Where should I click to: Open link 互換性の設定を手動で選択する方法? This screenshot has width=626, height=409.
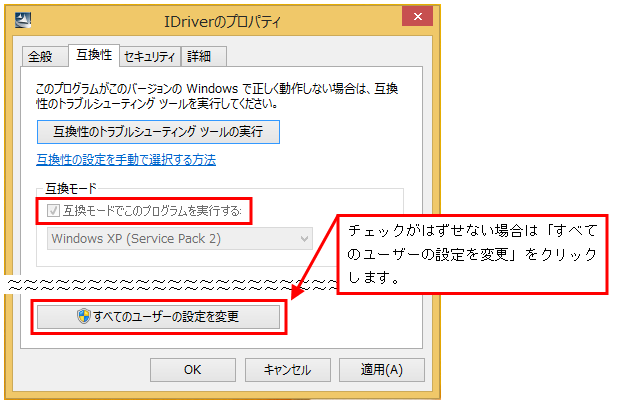[126, 160]
